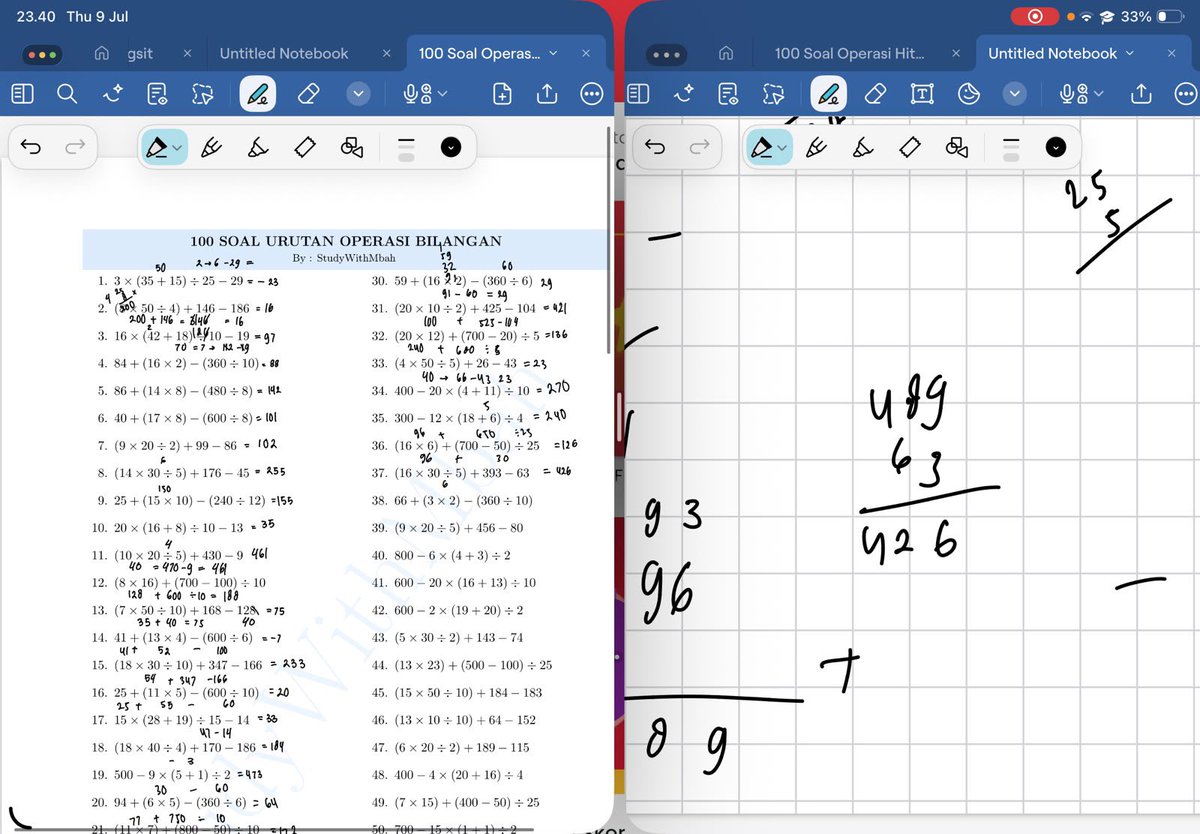1200x834 pixels.
Task: Open right Untitled Notebook tab dropdown chevron
Action: (1130, 53)
